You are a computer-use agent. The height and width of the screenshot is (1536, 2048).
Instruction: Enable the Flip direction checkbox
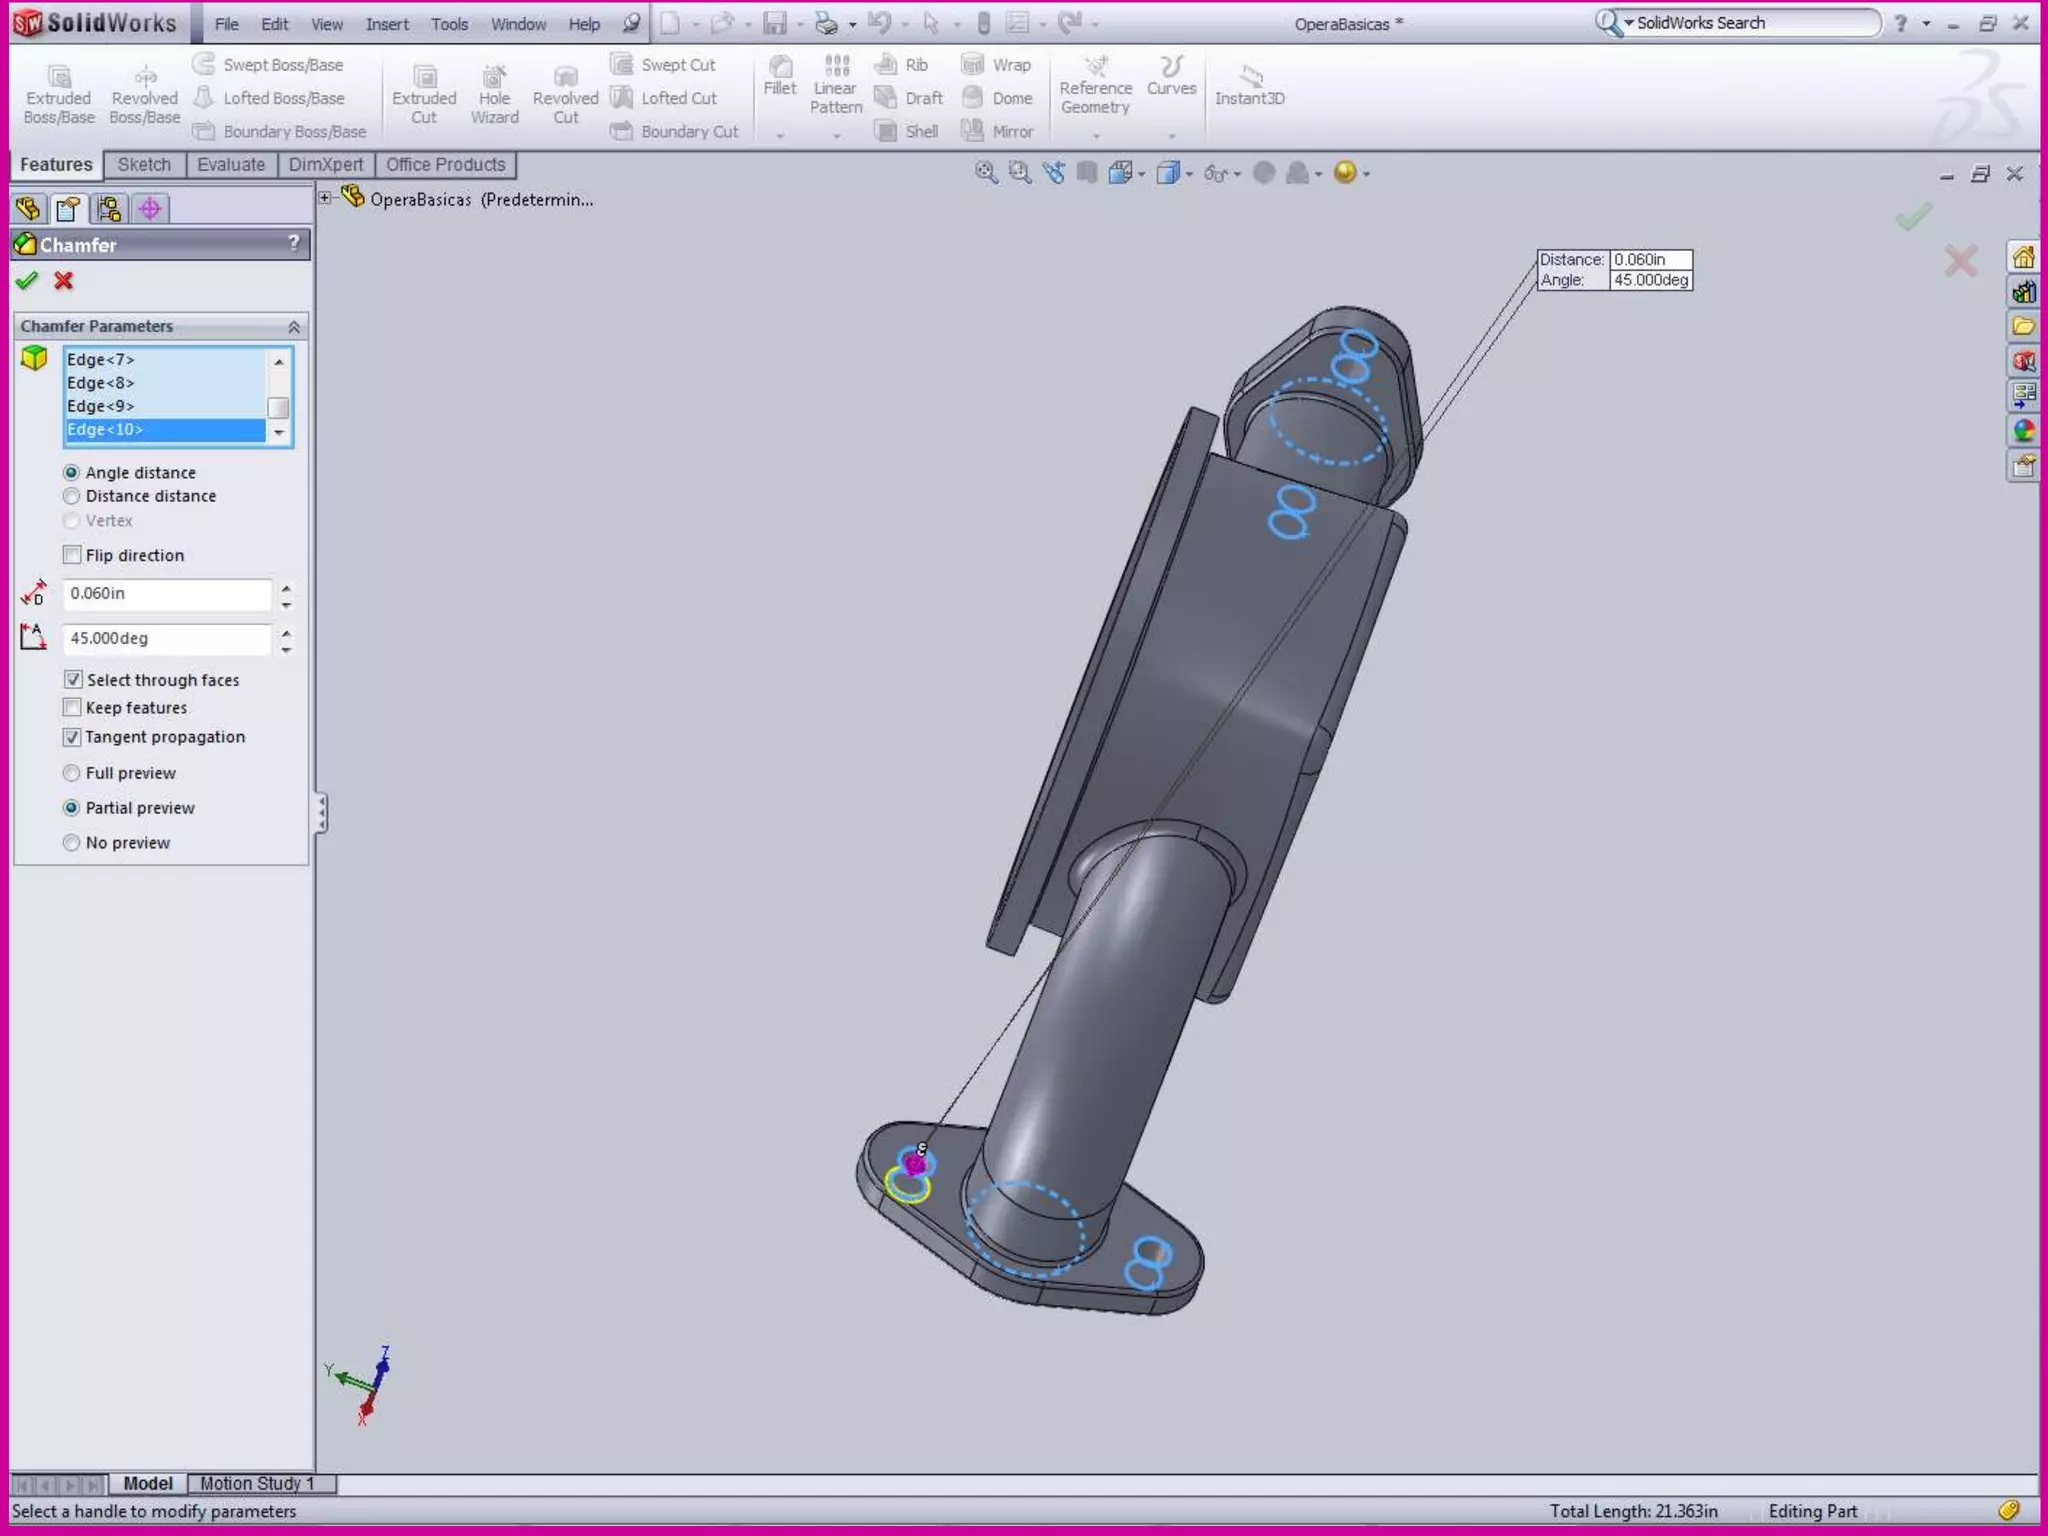72,555
